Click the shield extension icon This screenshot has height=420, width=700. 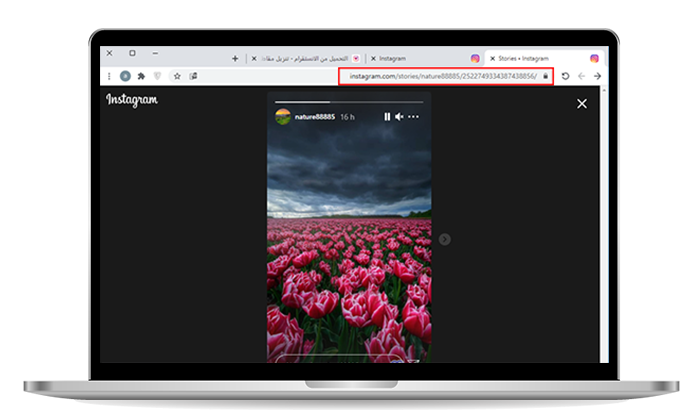(x=157, y=76)
